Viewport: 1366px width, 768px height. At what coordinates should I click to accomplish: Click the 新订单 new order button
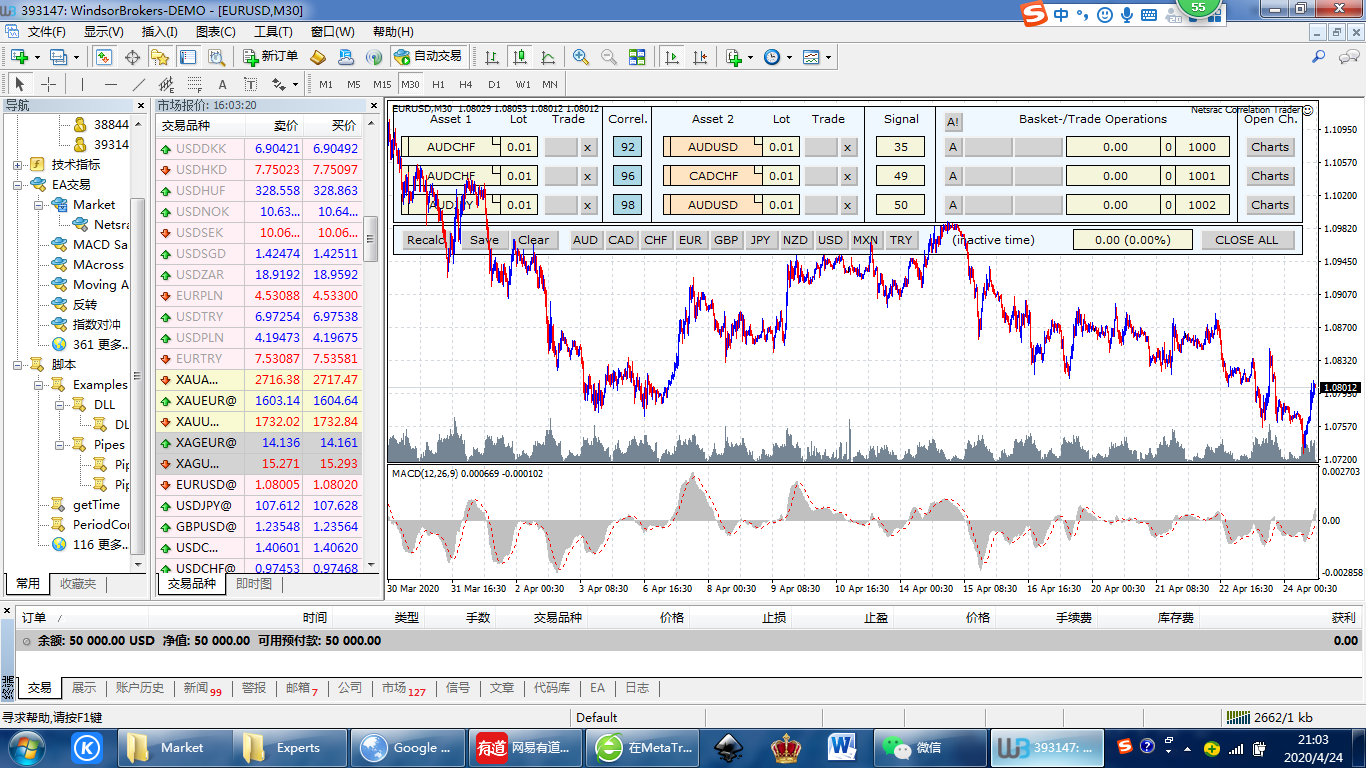click(270, 57)
